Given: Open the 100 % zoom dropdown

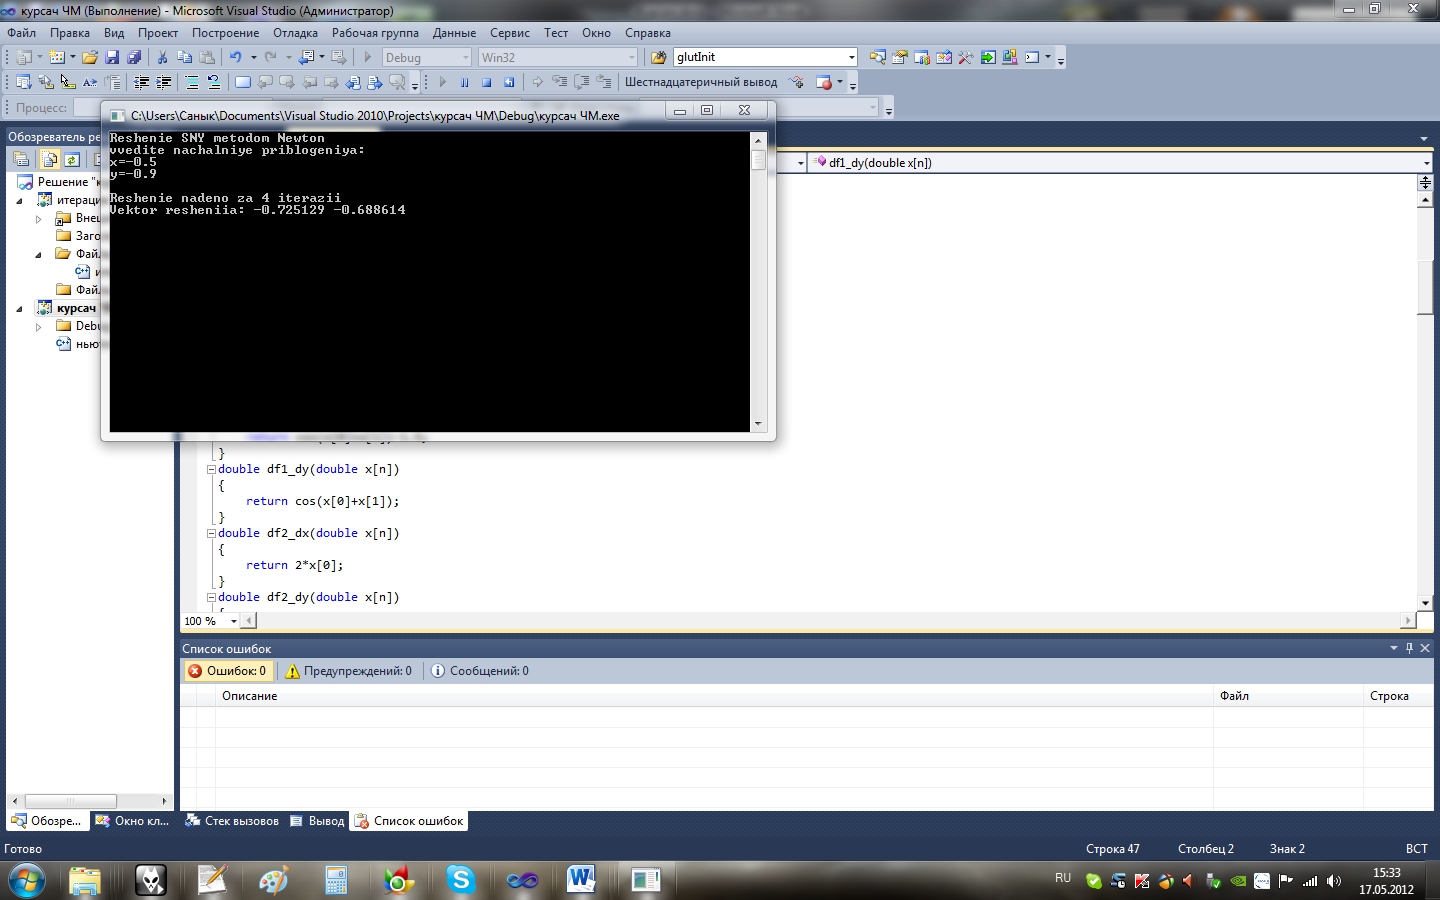Looking at the screenshot, I should click(x=233, y=621).
